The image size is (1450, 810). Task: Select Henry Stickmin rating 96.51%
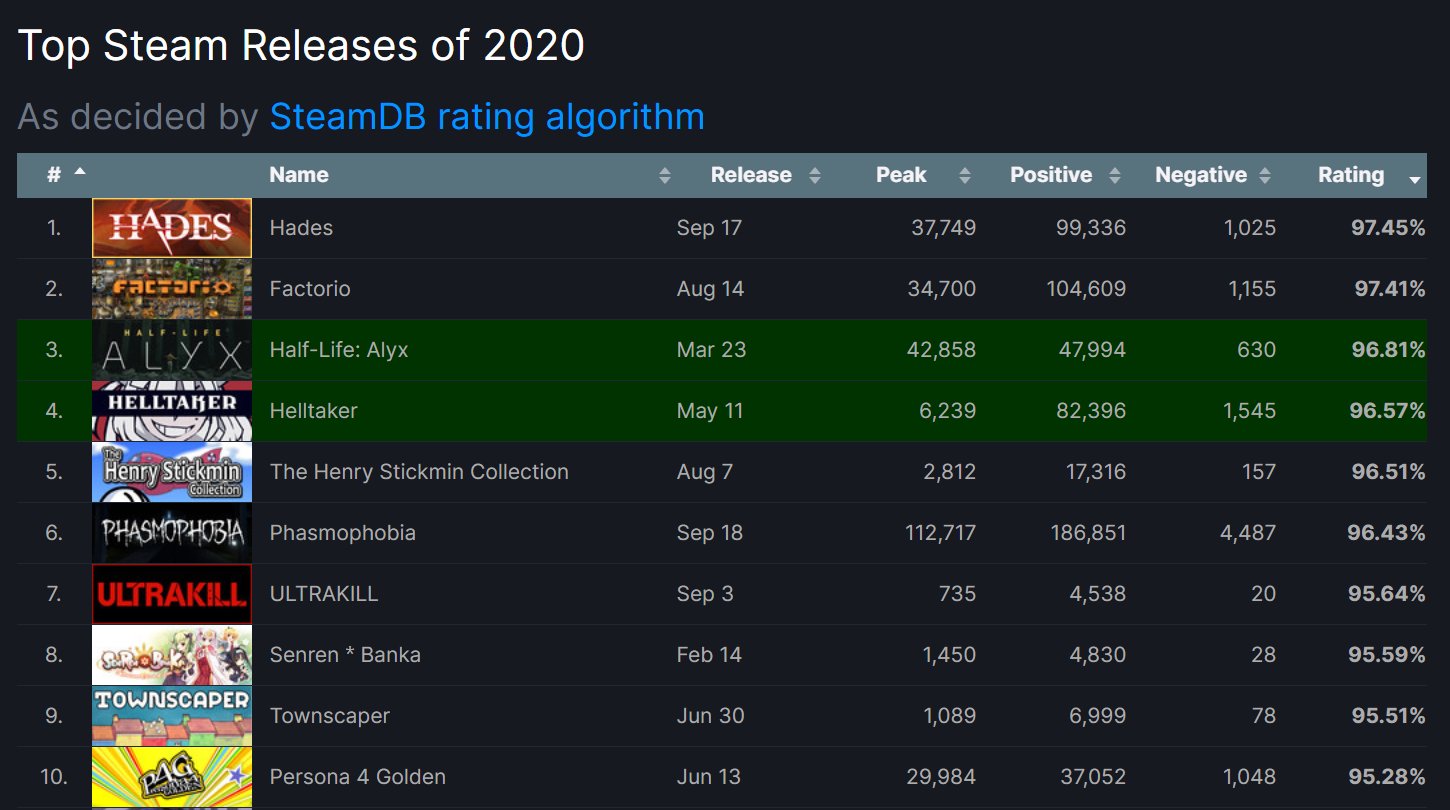click(x=1388, y=472)
